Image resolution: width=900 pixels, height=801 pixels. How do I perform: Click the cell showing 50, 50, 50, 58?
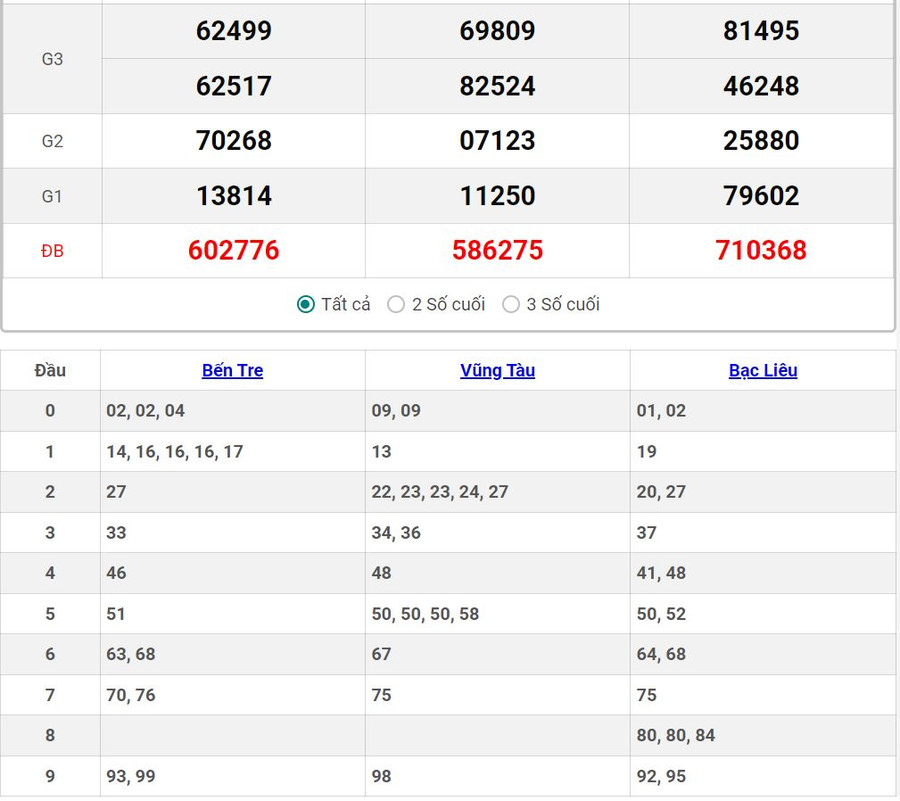tap(425, 614)
